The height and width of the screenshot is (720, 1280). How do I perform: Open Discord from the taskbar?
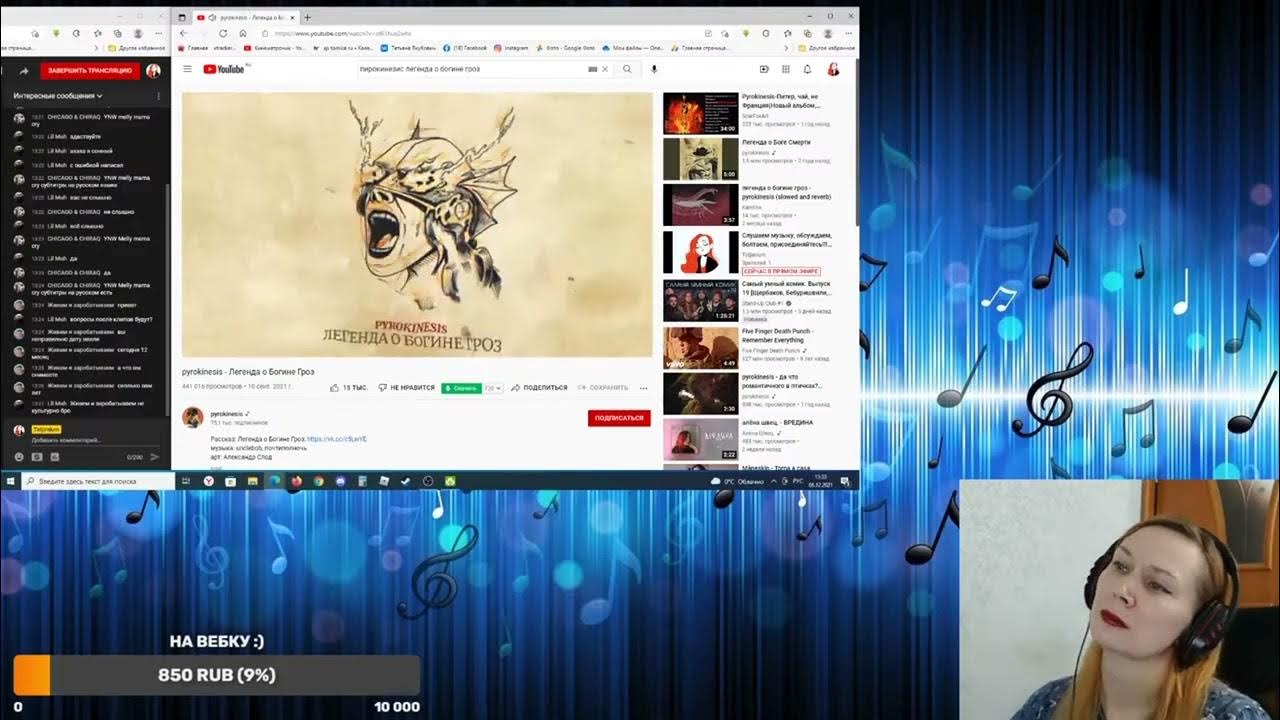click(x=340, y=481)
